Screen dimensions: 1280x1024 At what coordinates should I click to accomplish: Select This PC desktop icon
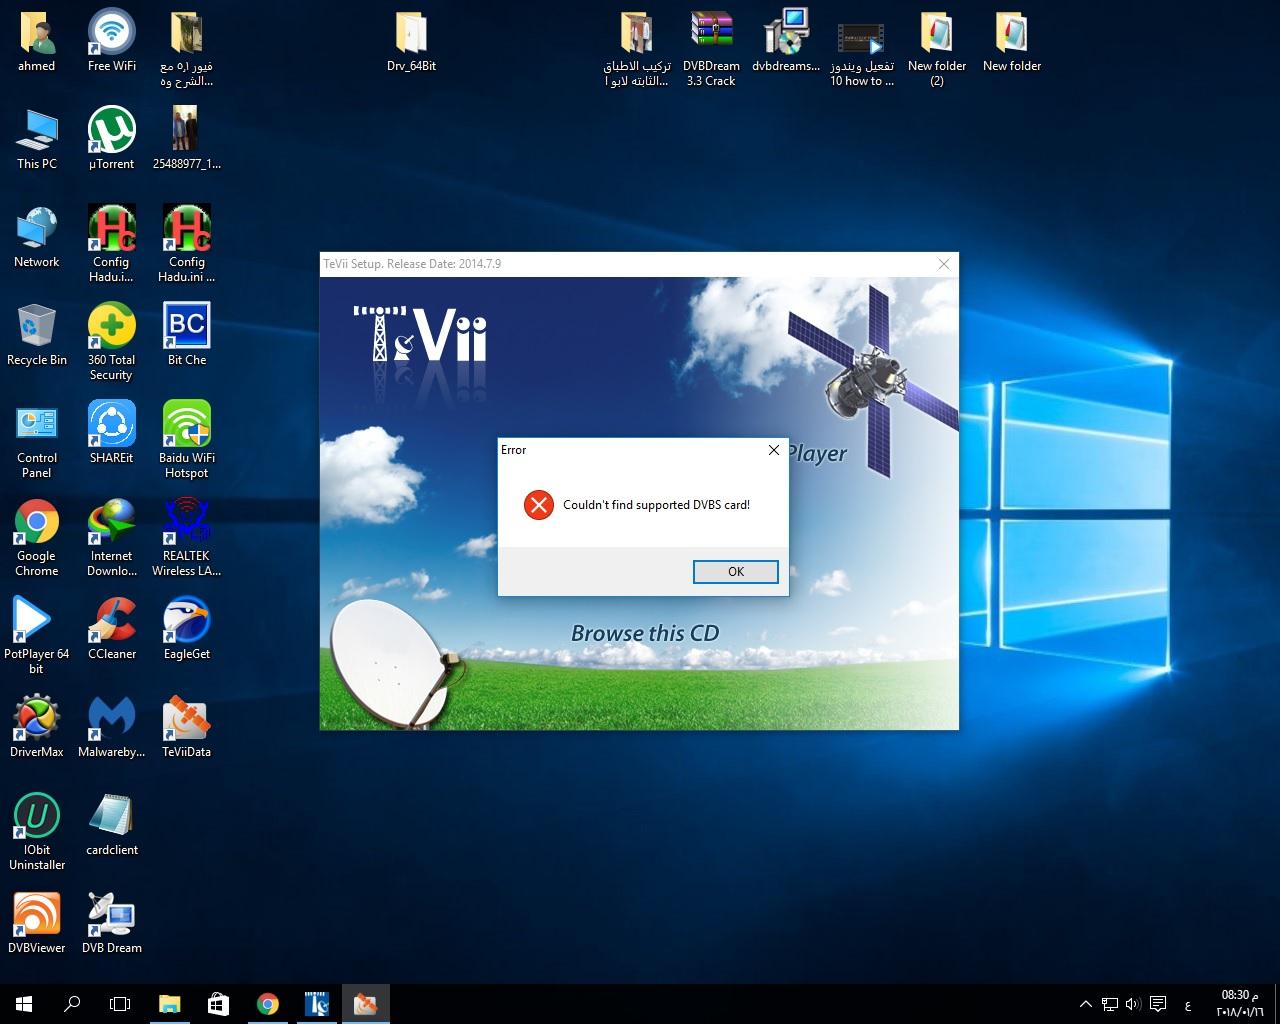37,140
